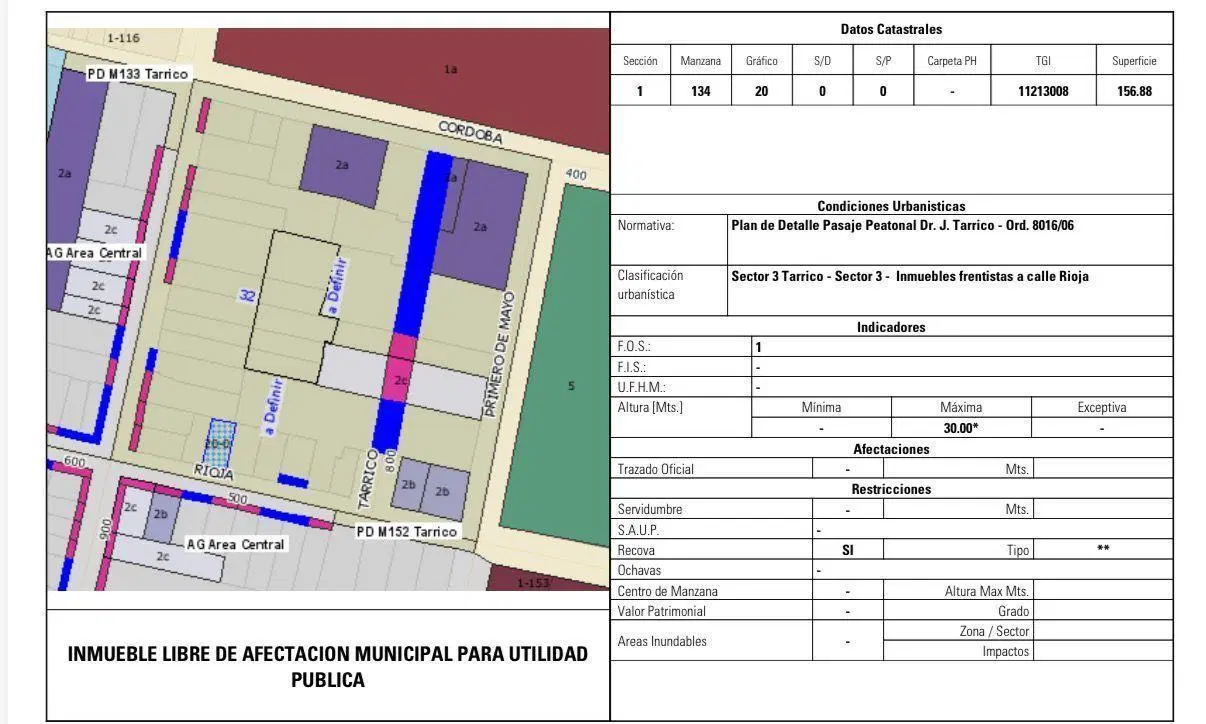Click the 'Zona / Sector' label
Image resolution: width=1206 pixels, height=724 pixels.
point(995,631)
